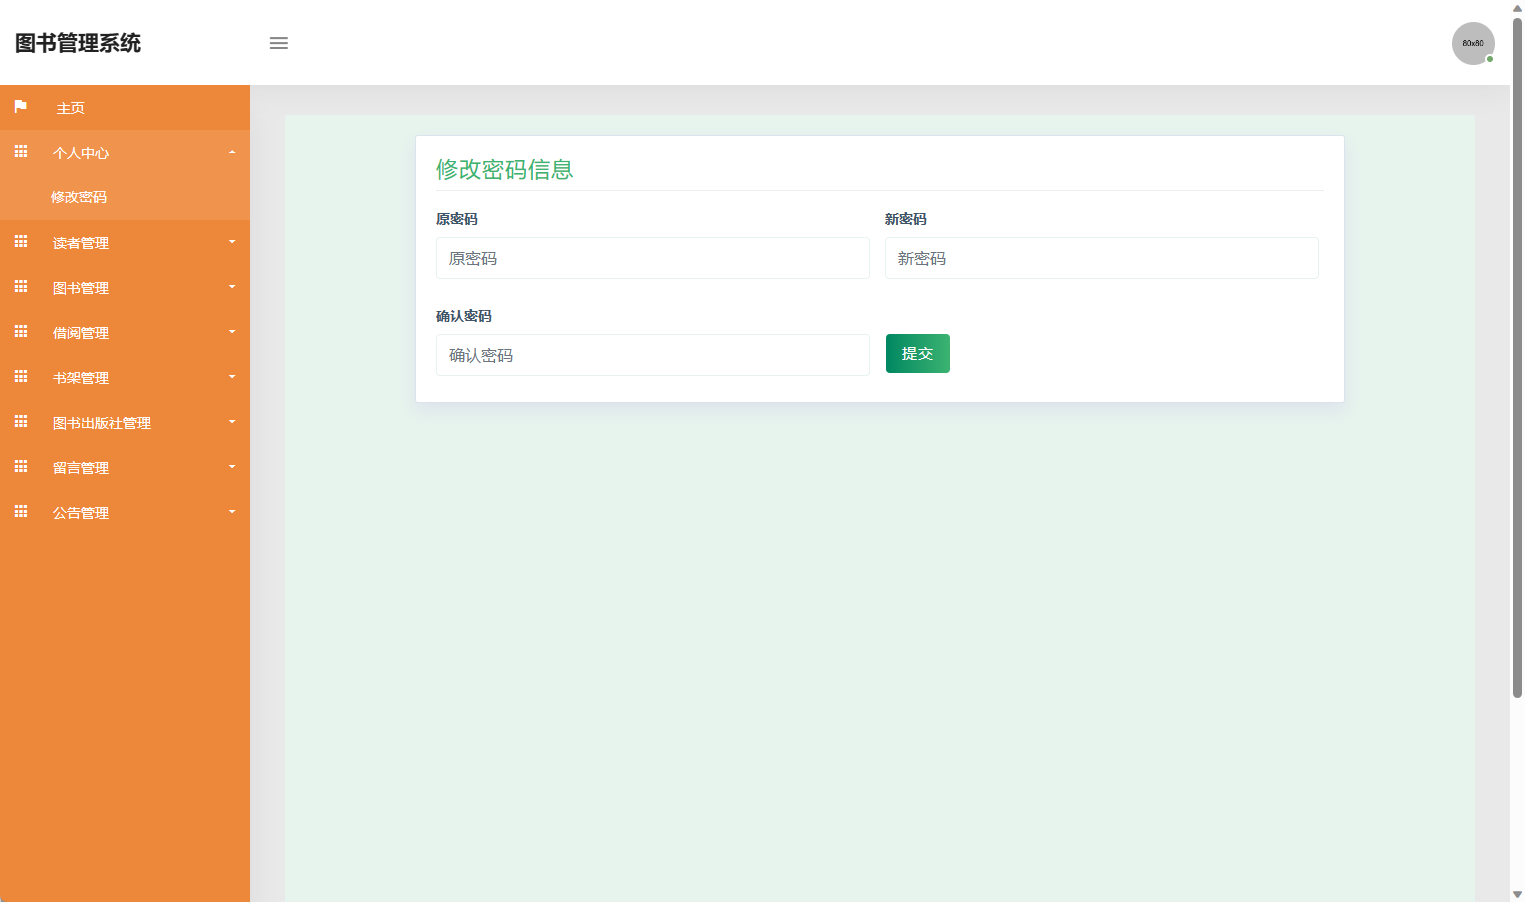Click into the 原密码 input field

652,258
